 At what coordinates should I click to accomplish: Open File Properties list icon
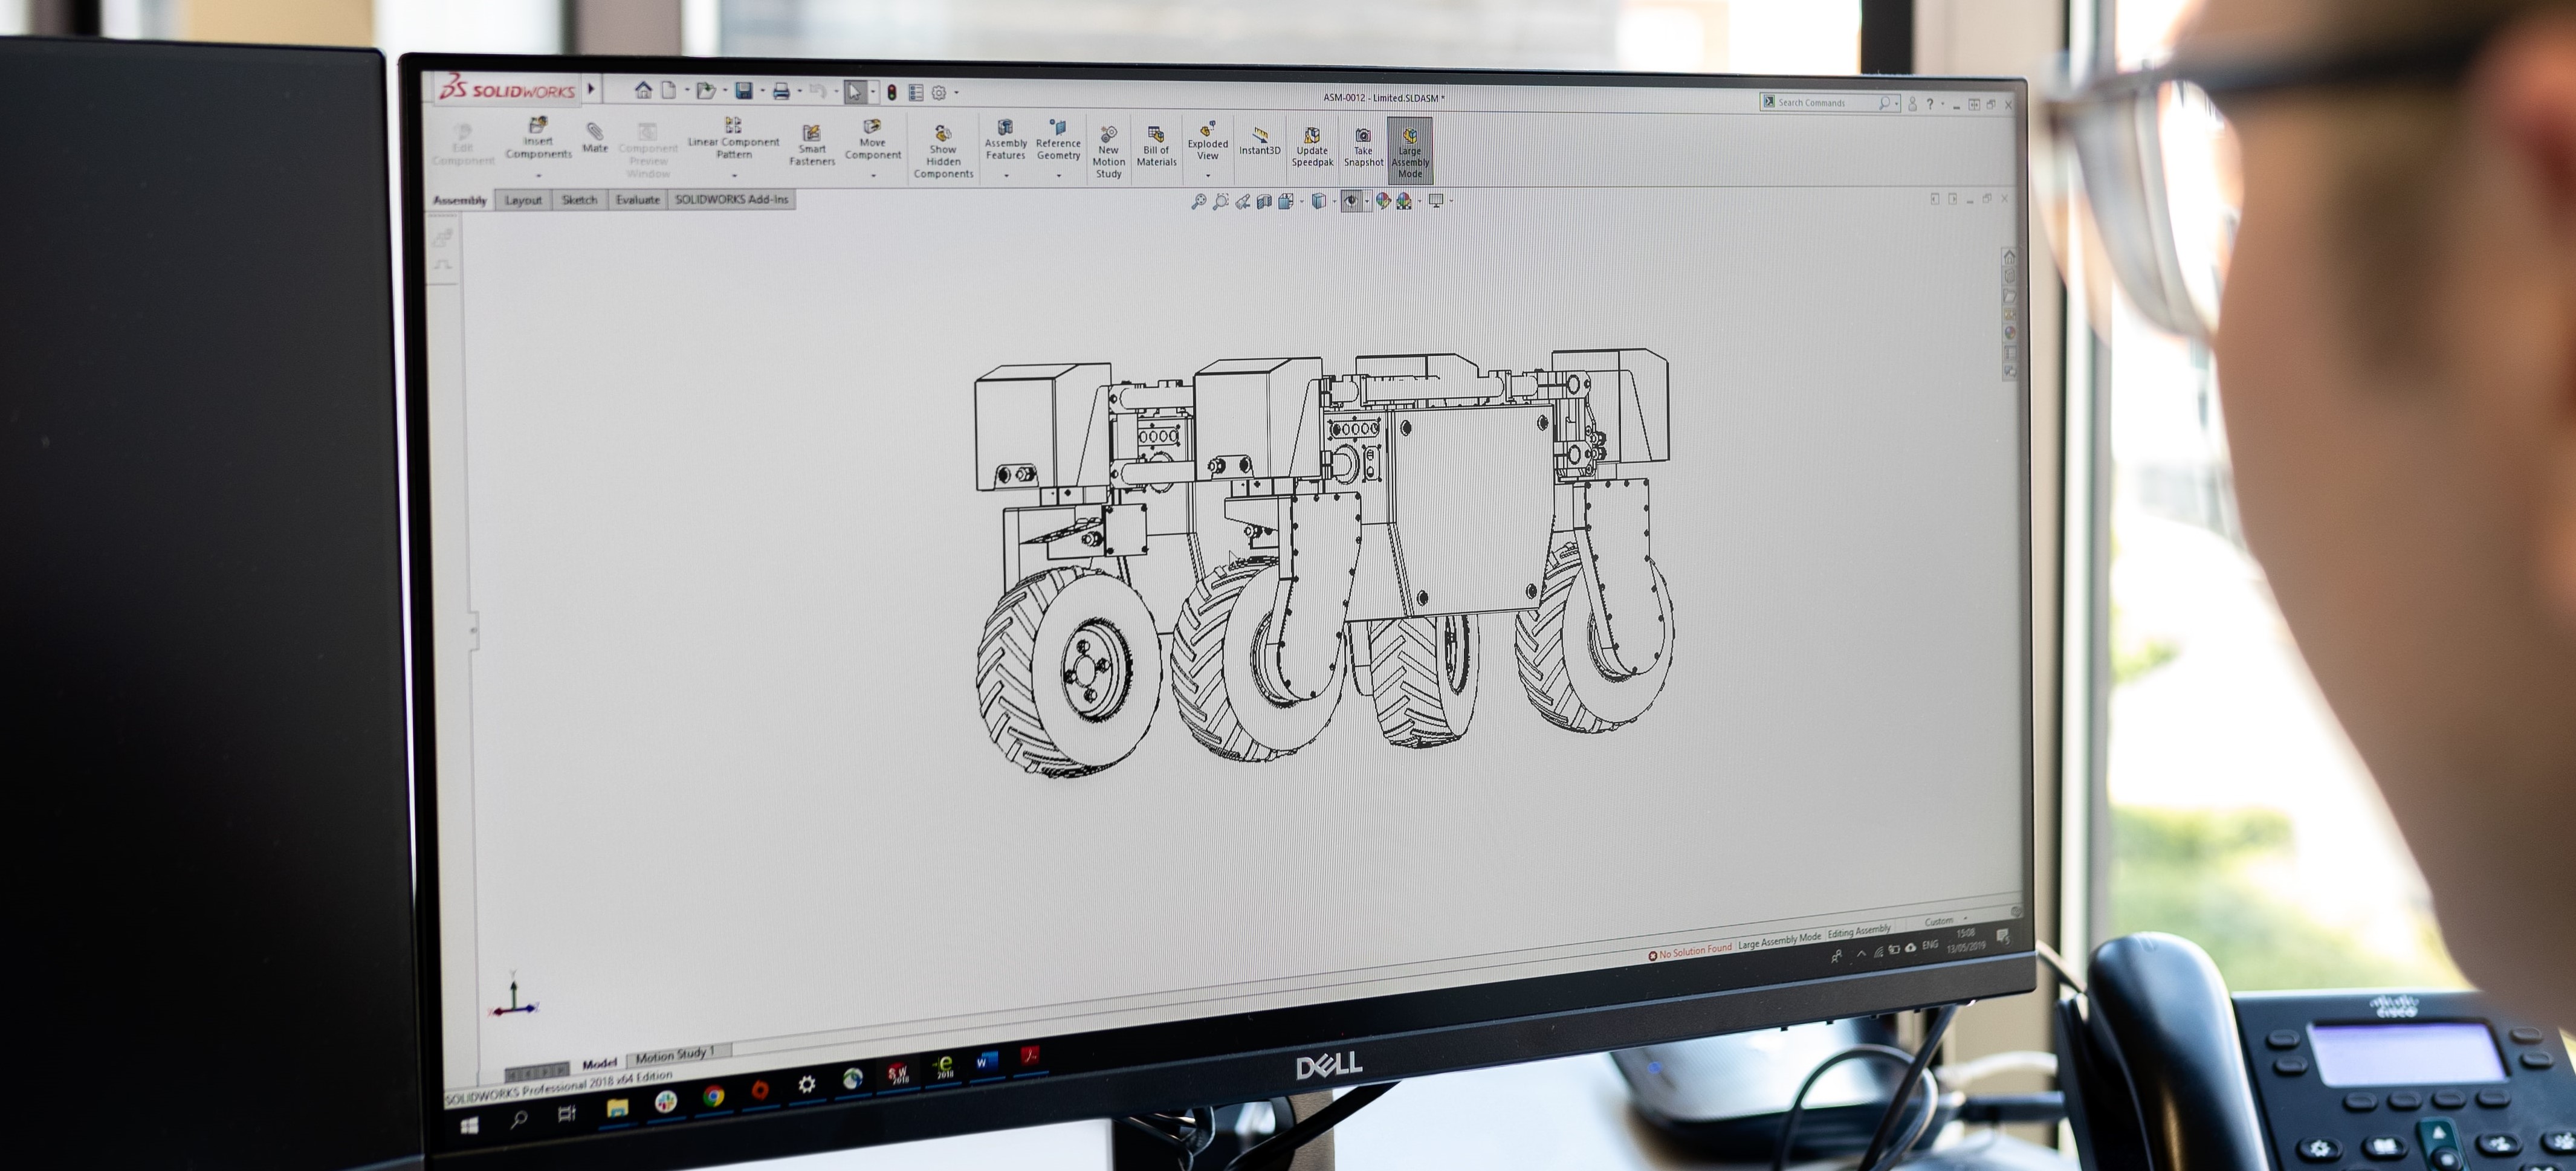[915, 92]
